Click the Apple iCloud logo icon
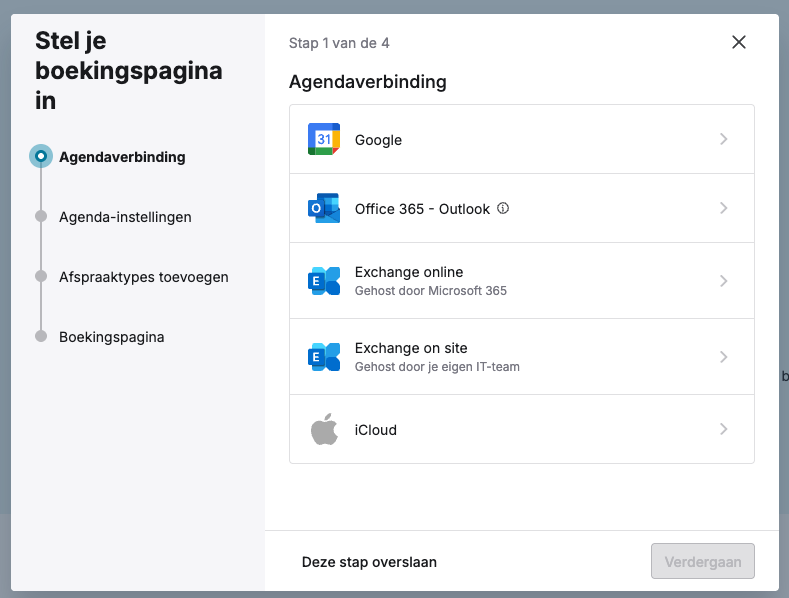 (324, 429)
